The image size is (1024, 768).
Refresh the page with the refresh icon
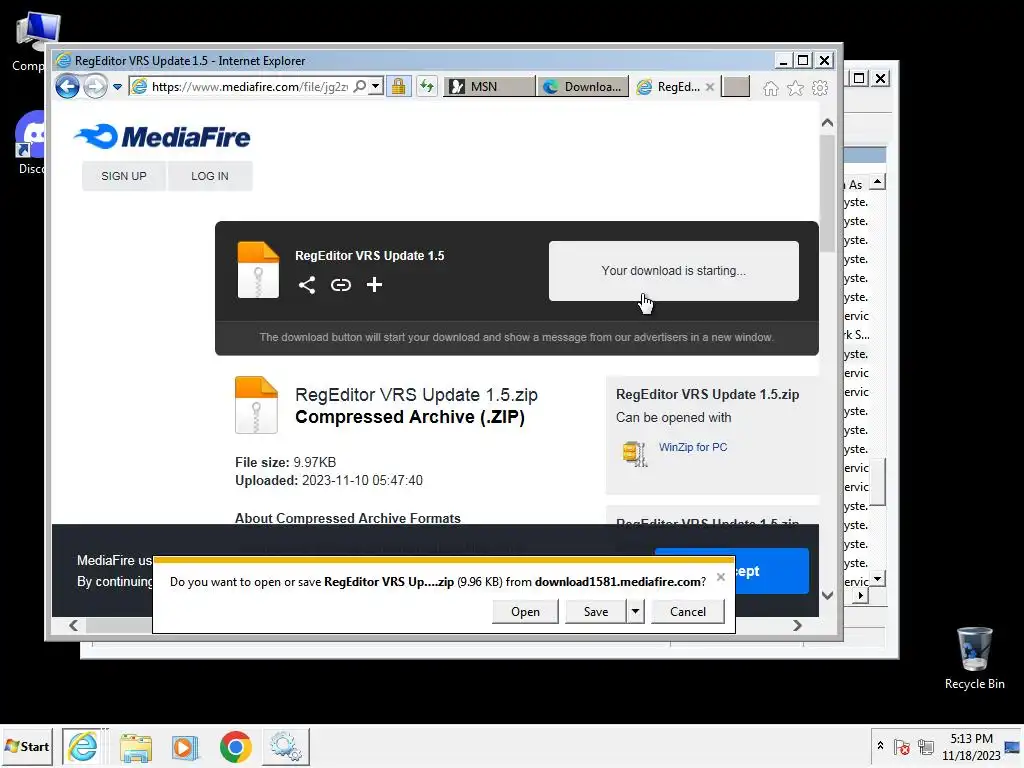tap(427, 87)
